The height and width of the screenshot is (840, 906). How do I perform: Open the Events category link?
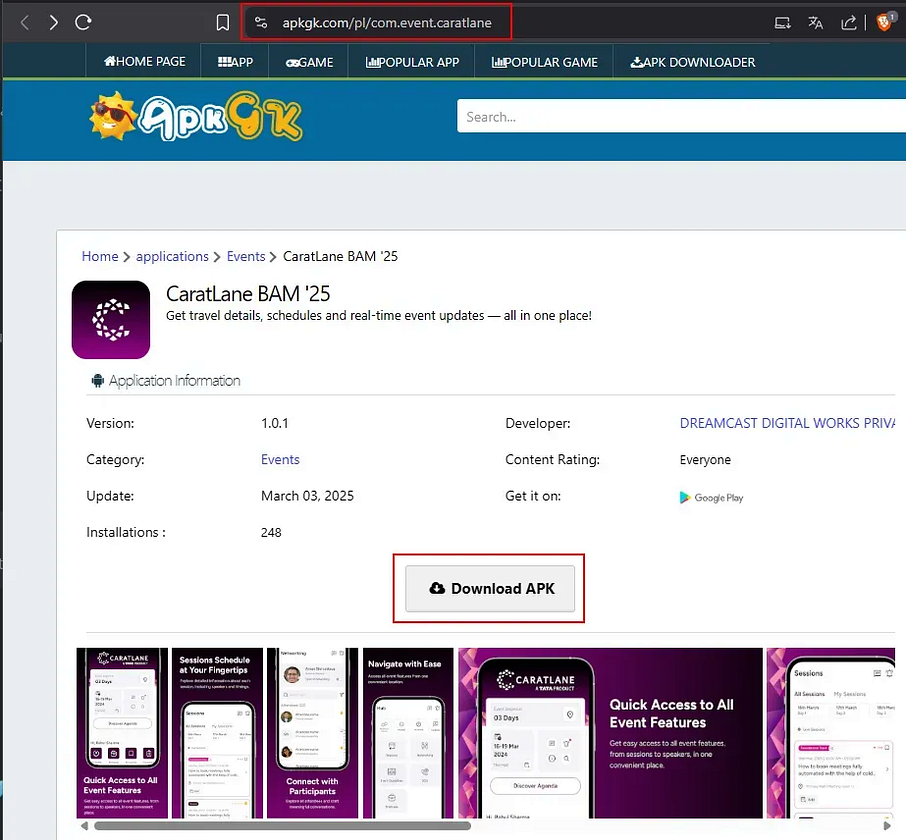point(280,459)
